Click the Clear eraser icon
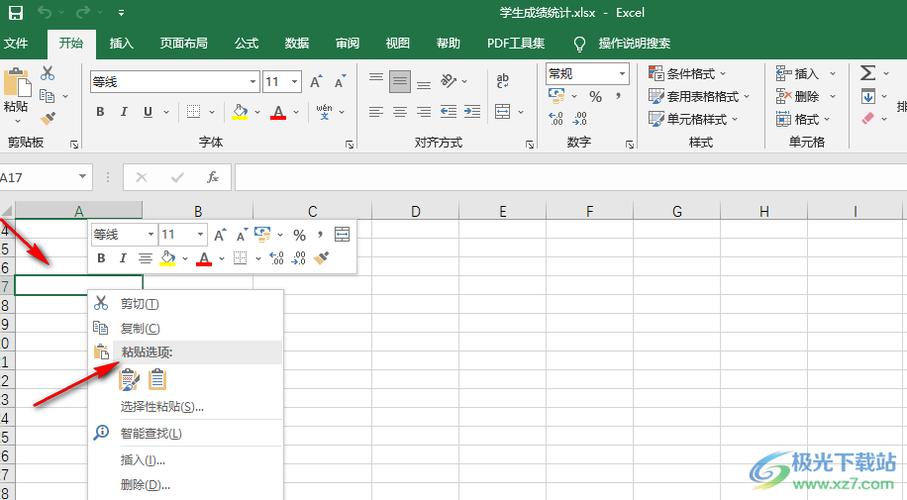 pyautogui.click(x=868, y=119)
